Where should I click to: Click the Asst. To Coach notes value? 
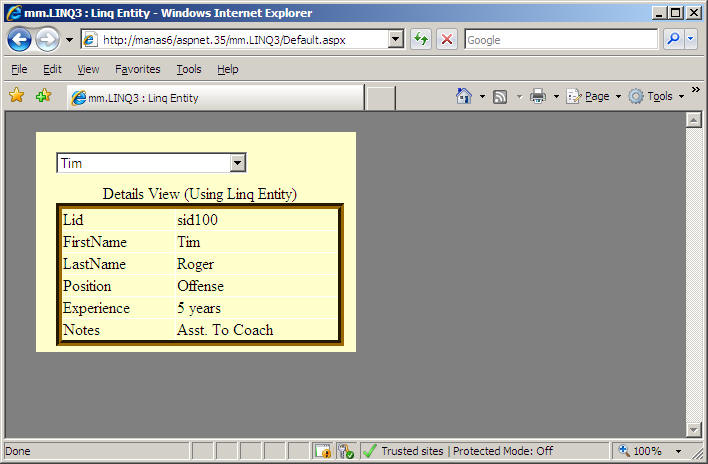225,330
